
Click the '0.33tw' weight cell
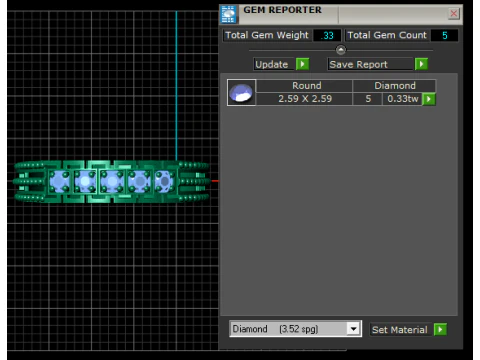pos(402,99)
